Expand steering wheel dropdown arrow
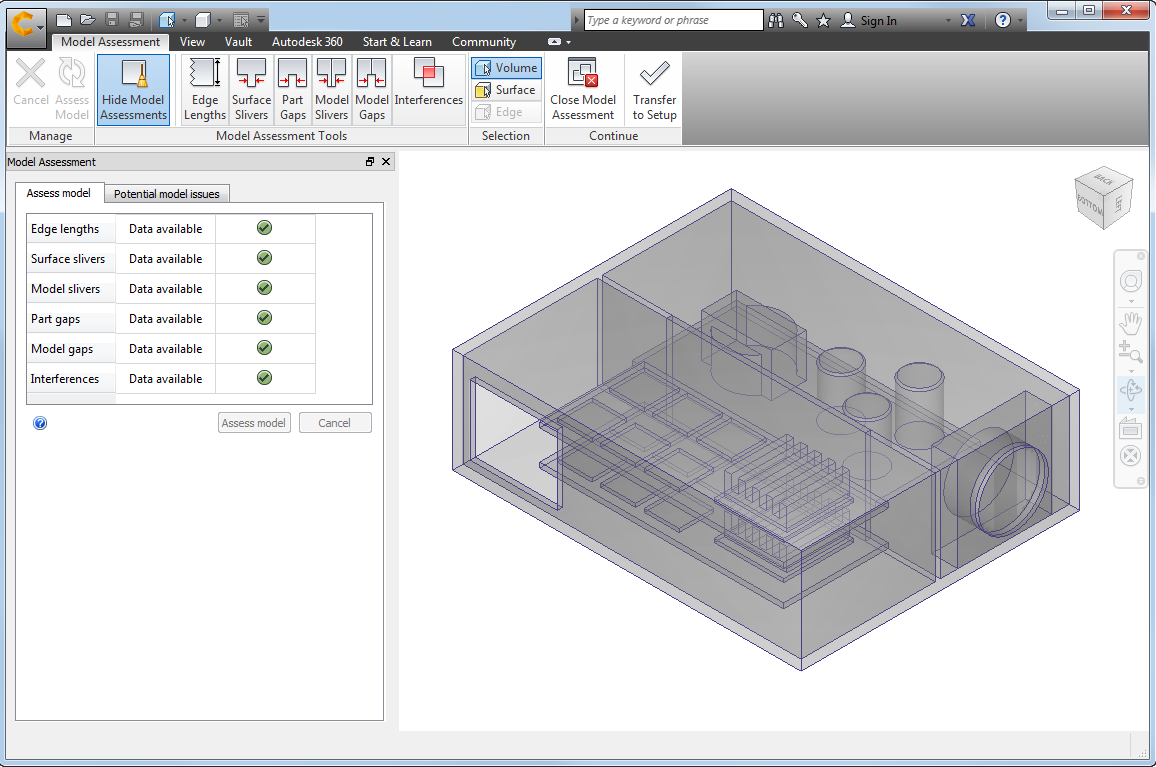 point(1131,301)
